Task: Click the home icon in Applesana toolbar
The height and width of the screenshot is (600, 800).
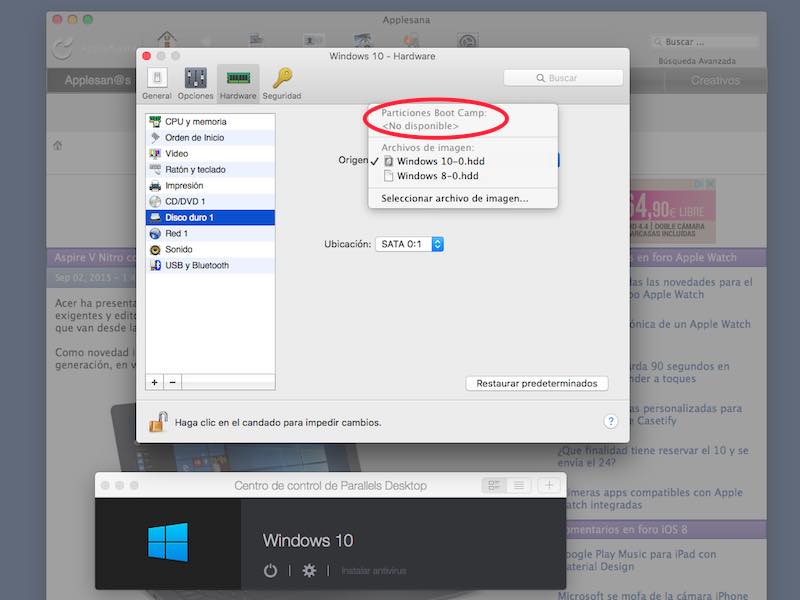Action: click(167, 39)
